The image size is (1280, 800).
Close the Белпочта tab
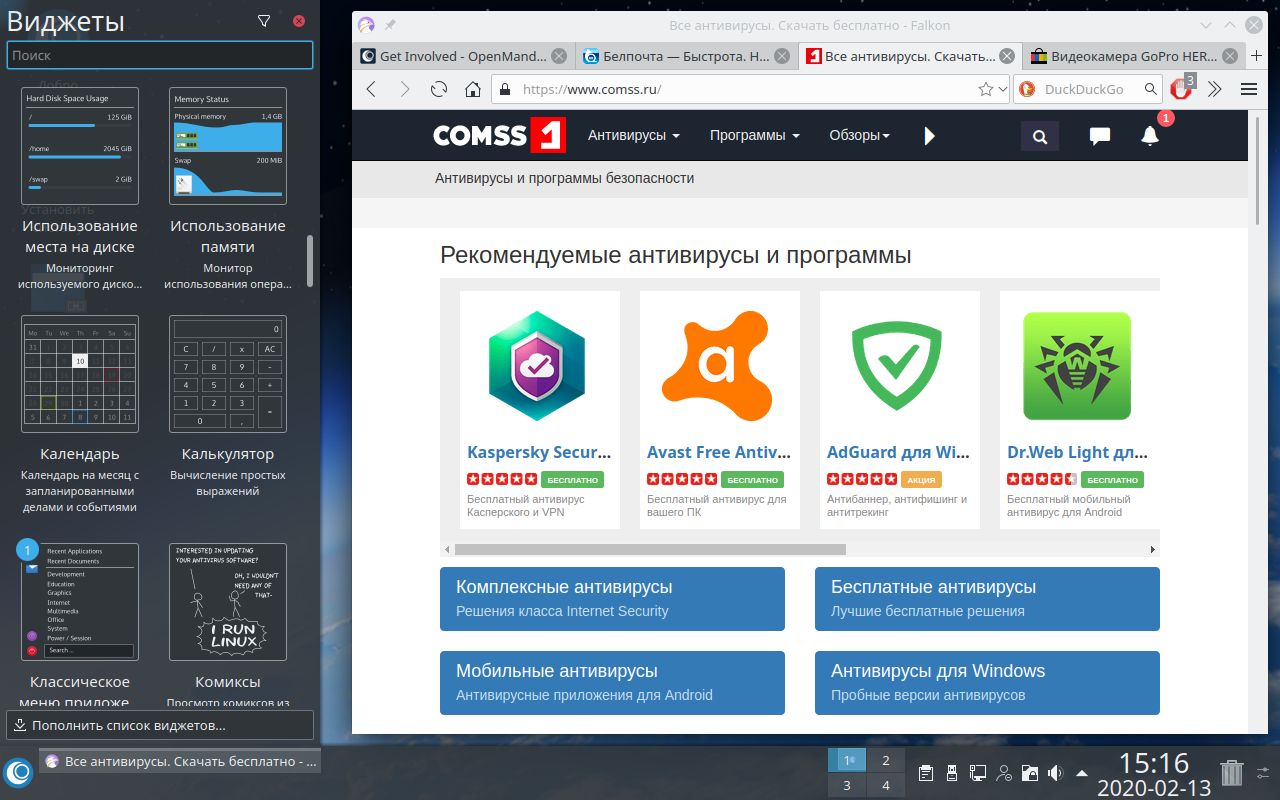pos(781,57)
